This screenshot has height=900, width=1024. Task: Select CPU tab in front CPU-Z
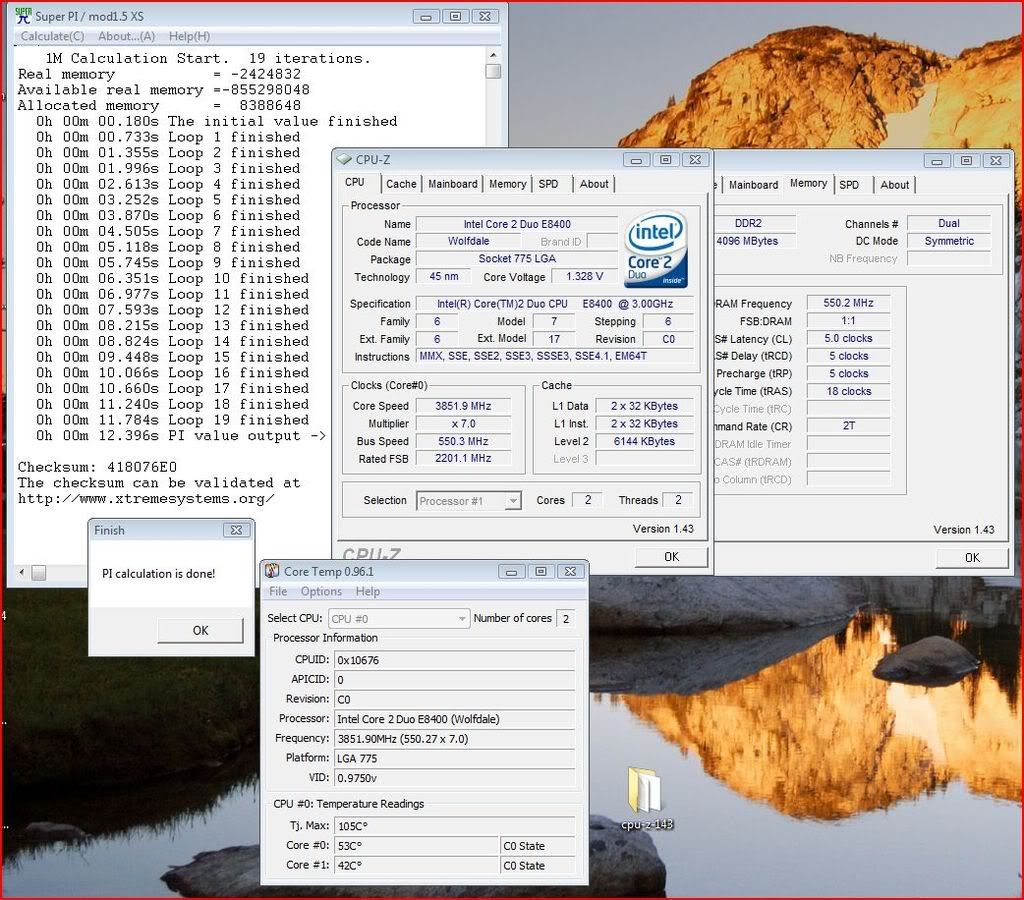point(355,182)
